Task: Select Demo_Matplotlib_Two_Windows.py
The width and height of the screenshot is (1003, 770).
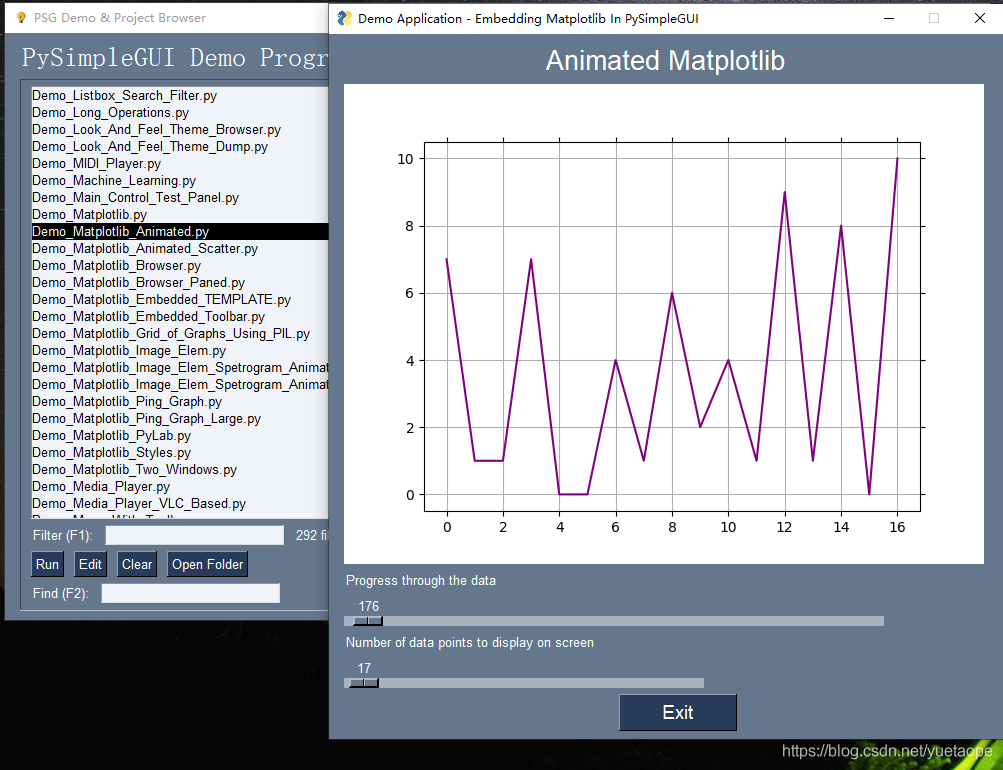Action: [x=180, y=469]
